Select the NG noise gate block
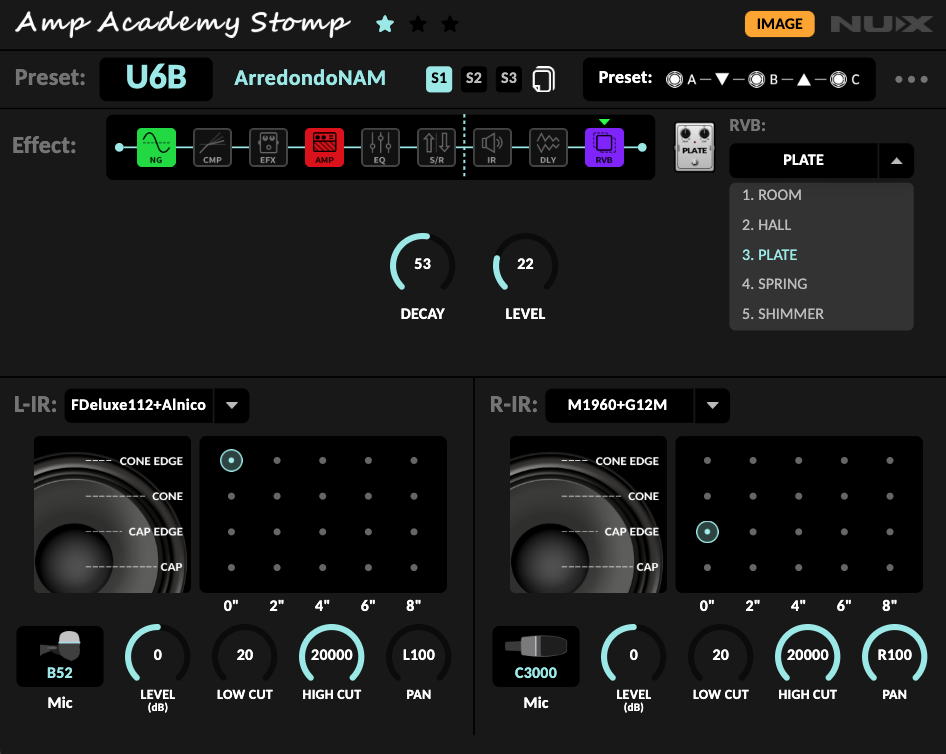Viewport: 946px width, 754px height. [x=156, y=147]
